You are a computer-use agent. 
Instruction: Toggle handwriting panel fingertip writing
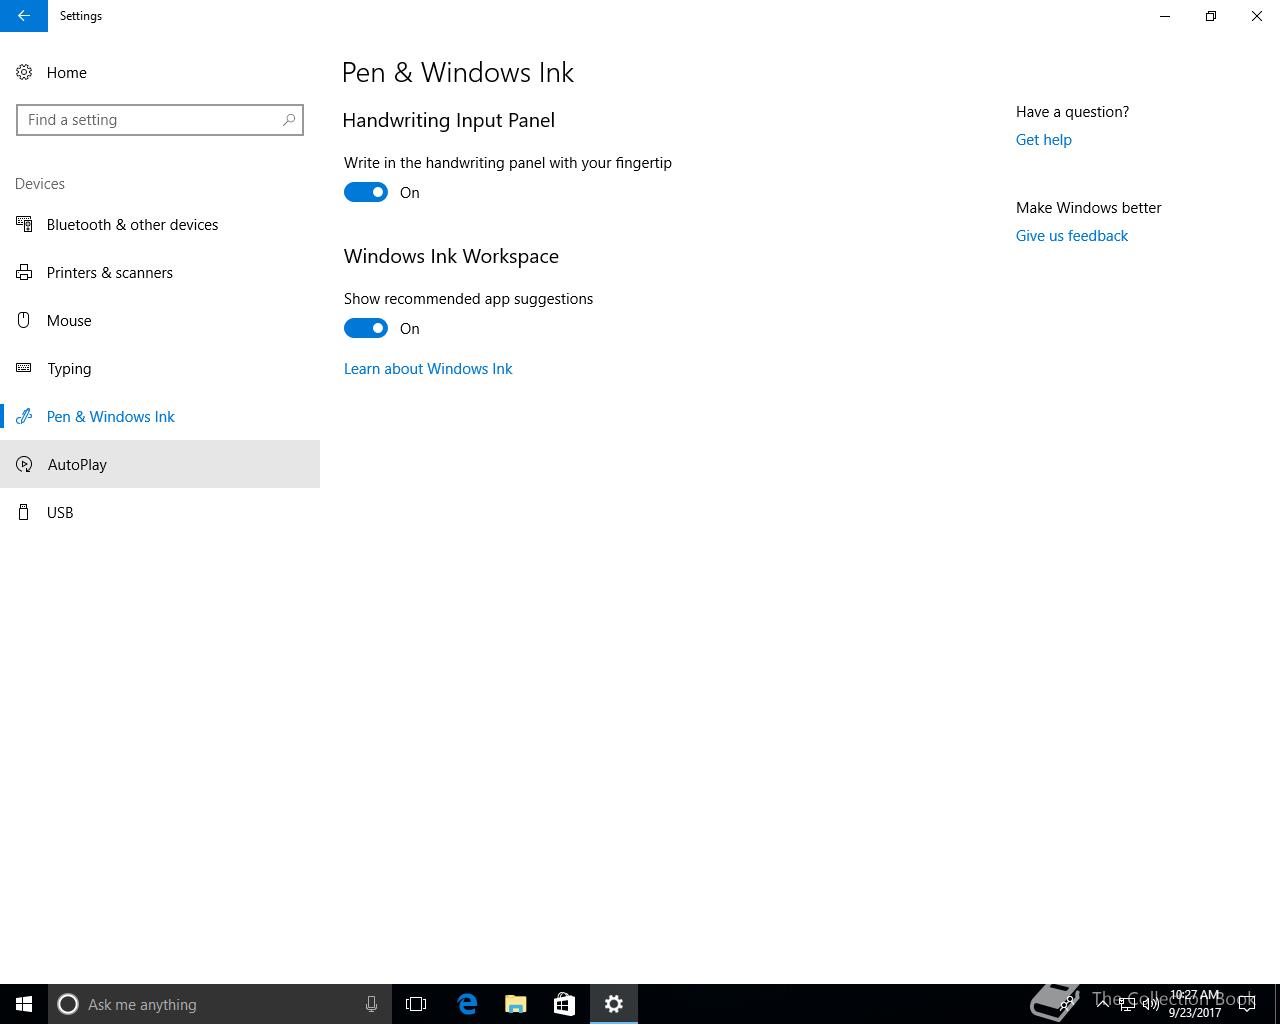pyautogui.click(x=366, y=192)
